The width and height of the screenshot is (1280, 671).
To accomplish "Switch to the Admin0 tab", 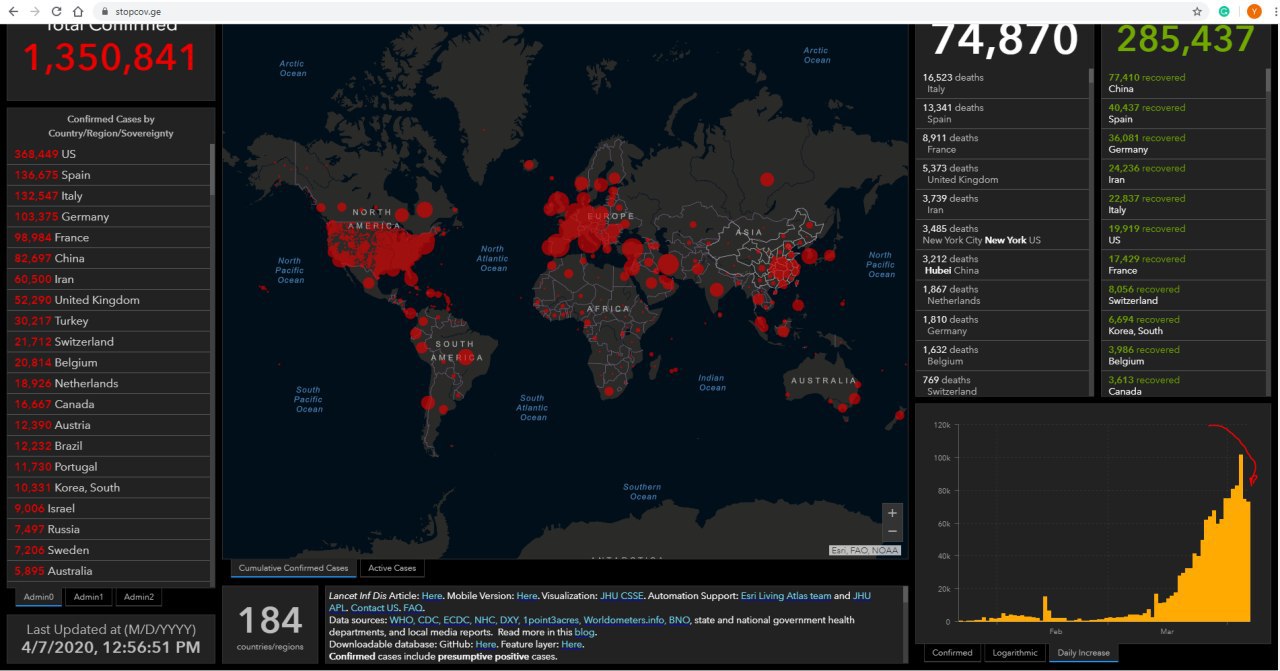I will click(39, 597).
